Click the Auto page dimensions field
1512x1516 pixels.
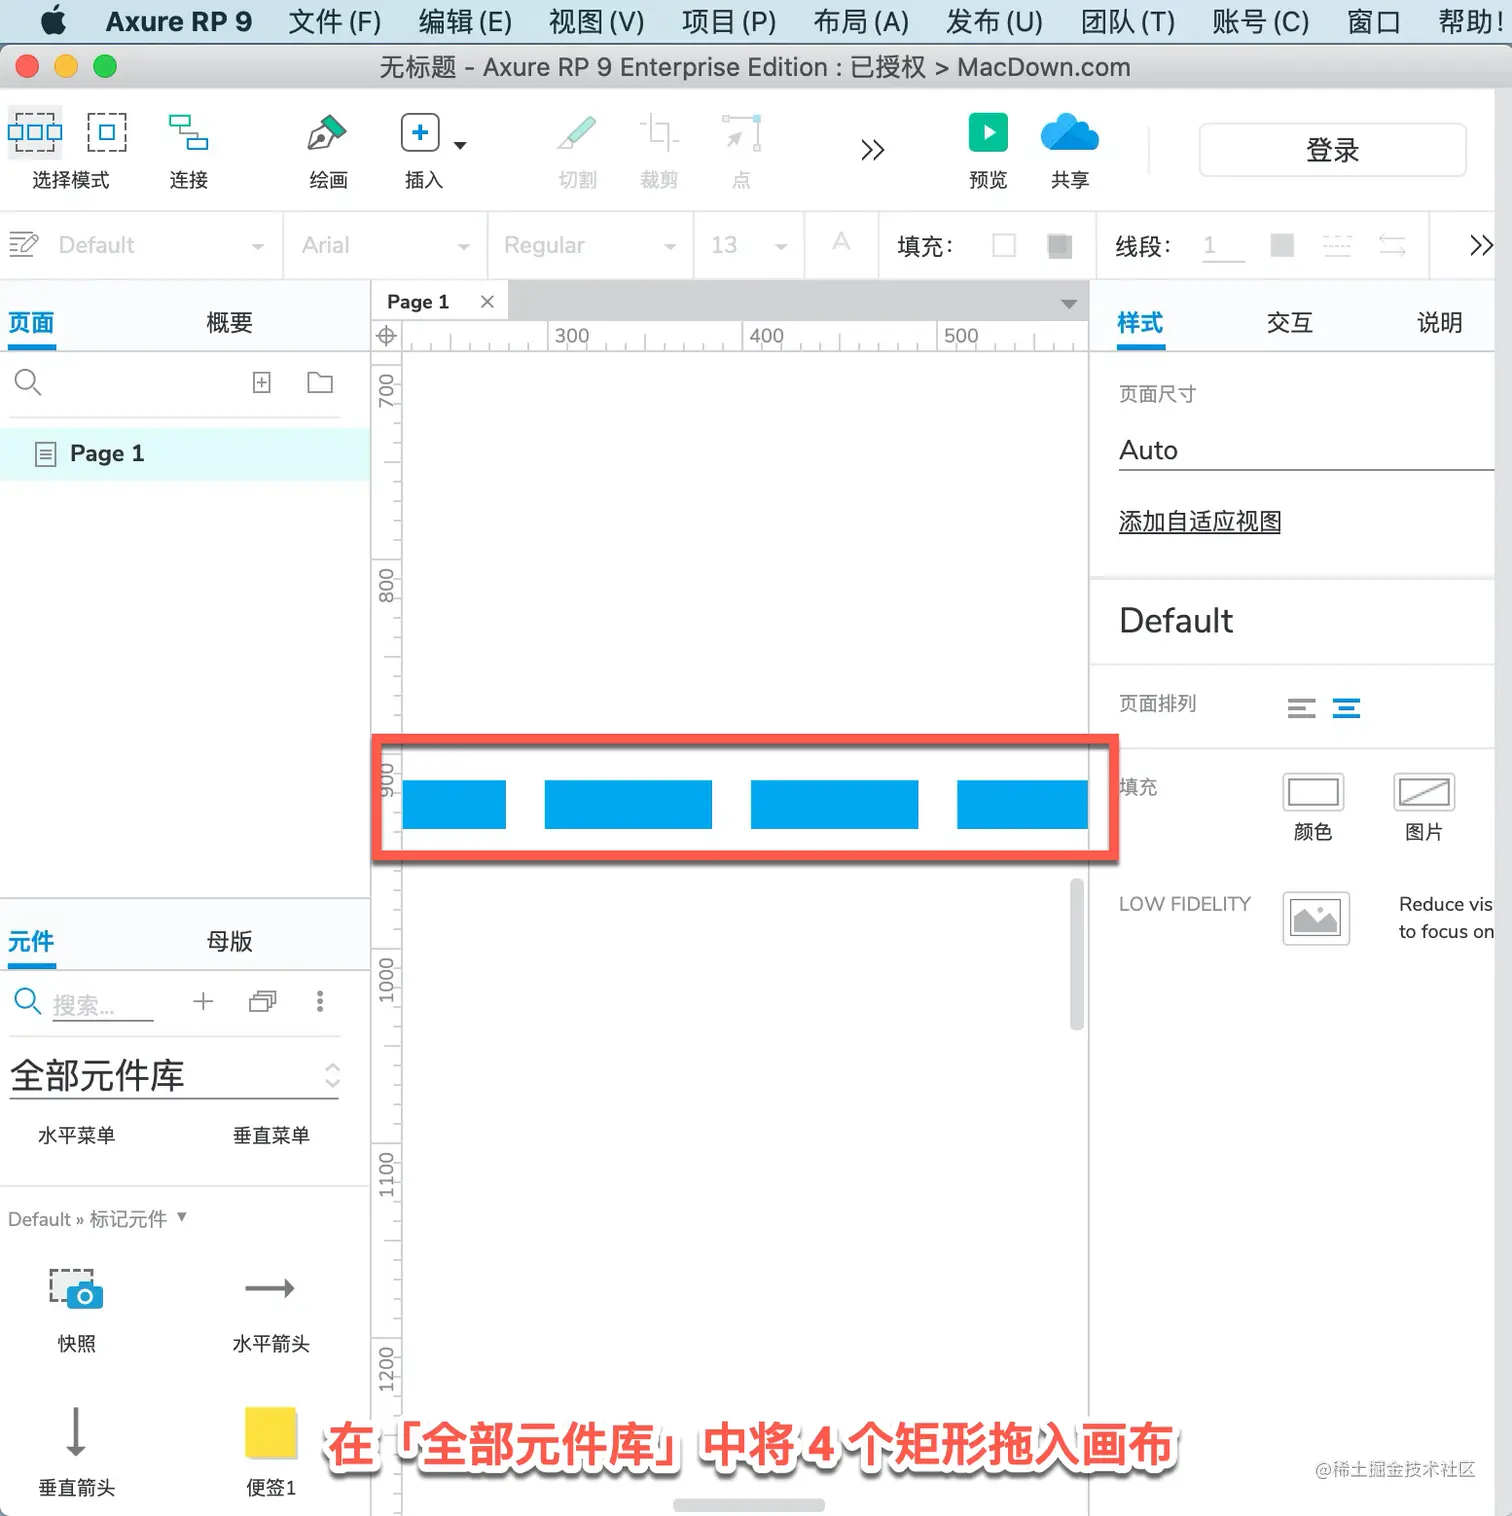pos(1306,451)
